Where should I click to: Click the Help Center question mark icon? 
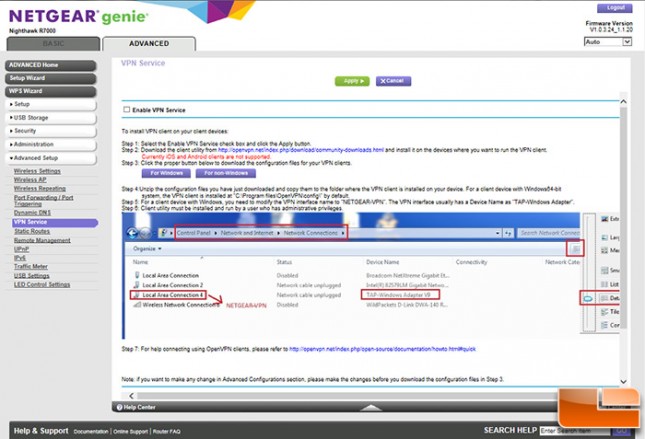click(118, 407)
